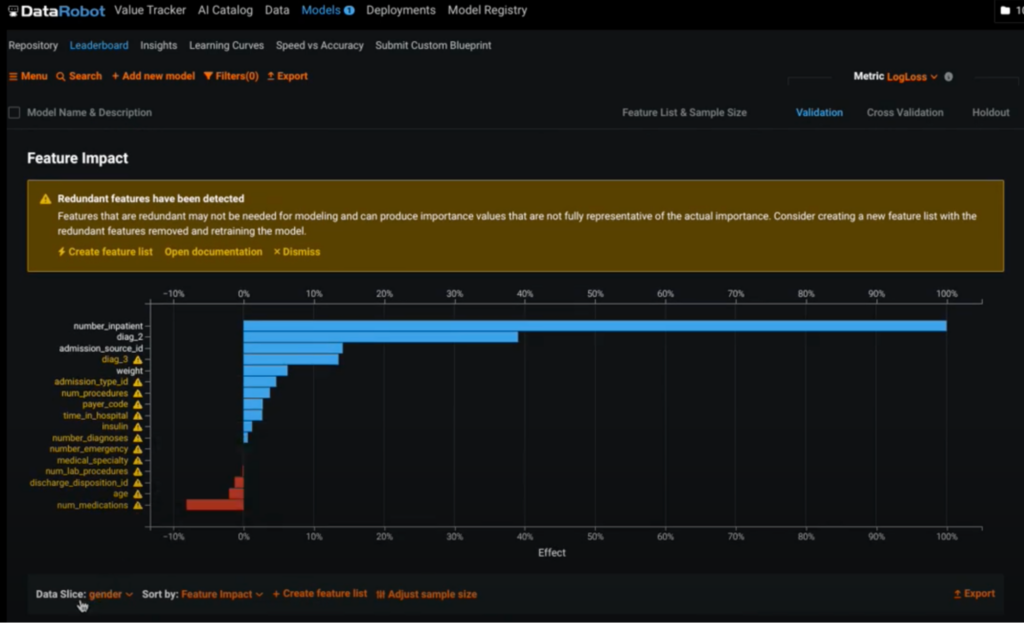Click the warning icon next to num_medications
Image resolution: width=1024 pixels, height=623 pixels.
tap(138, 505)
